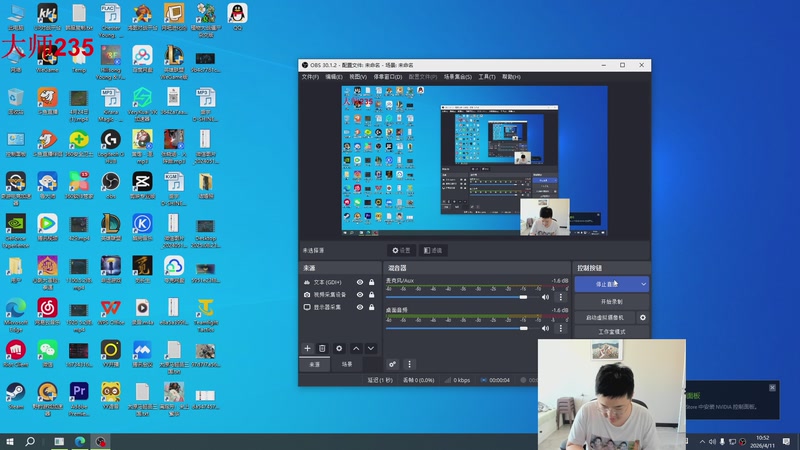Image resolution: width=800 pixels, height=450 pixels.
Task: Mute 麦克风/Aux with speaker icon
Action: pos(545,297)
